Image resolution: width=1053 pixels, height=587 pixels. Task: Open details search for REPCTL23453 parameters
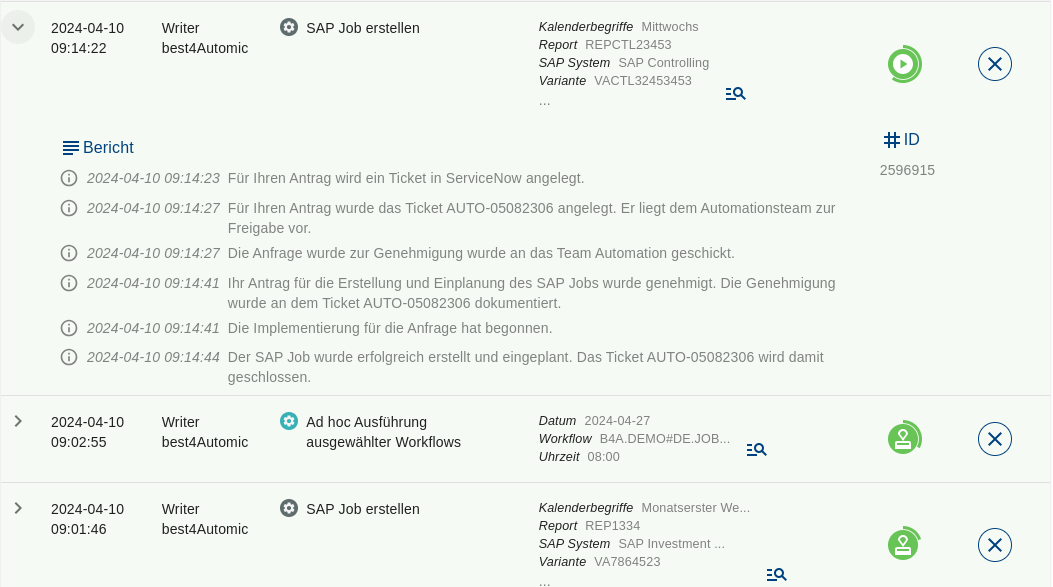pyautogui.click(x=735, y=93)
